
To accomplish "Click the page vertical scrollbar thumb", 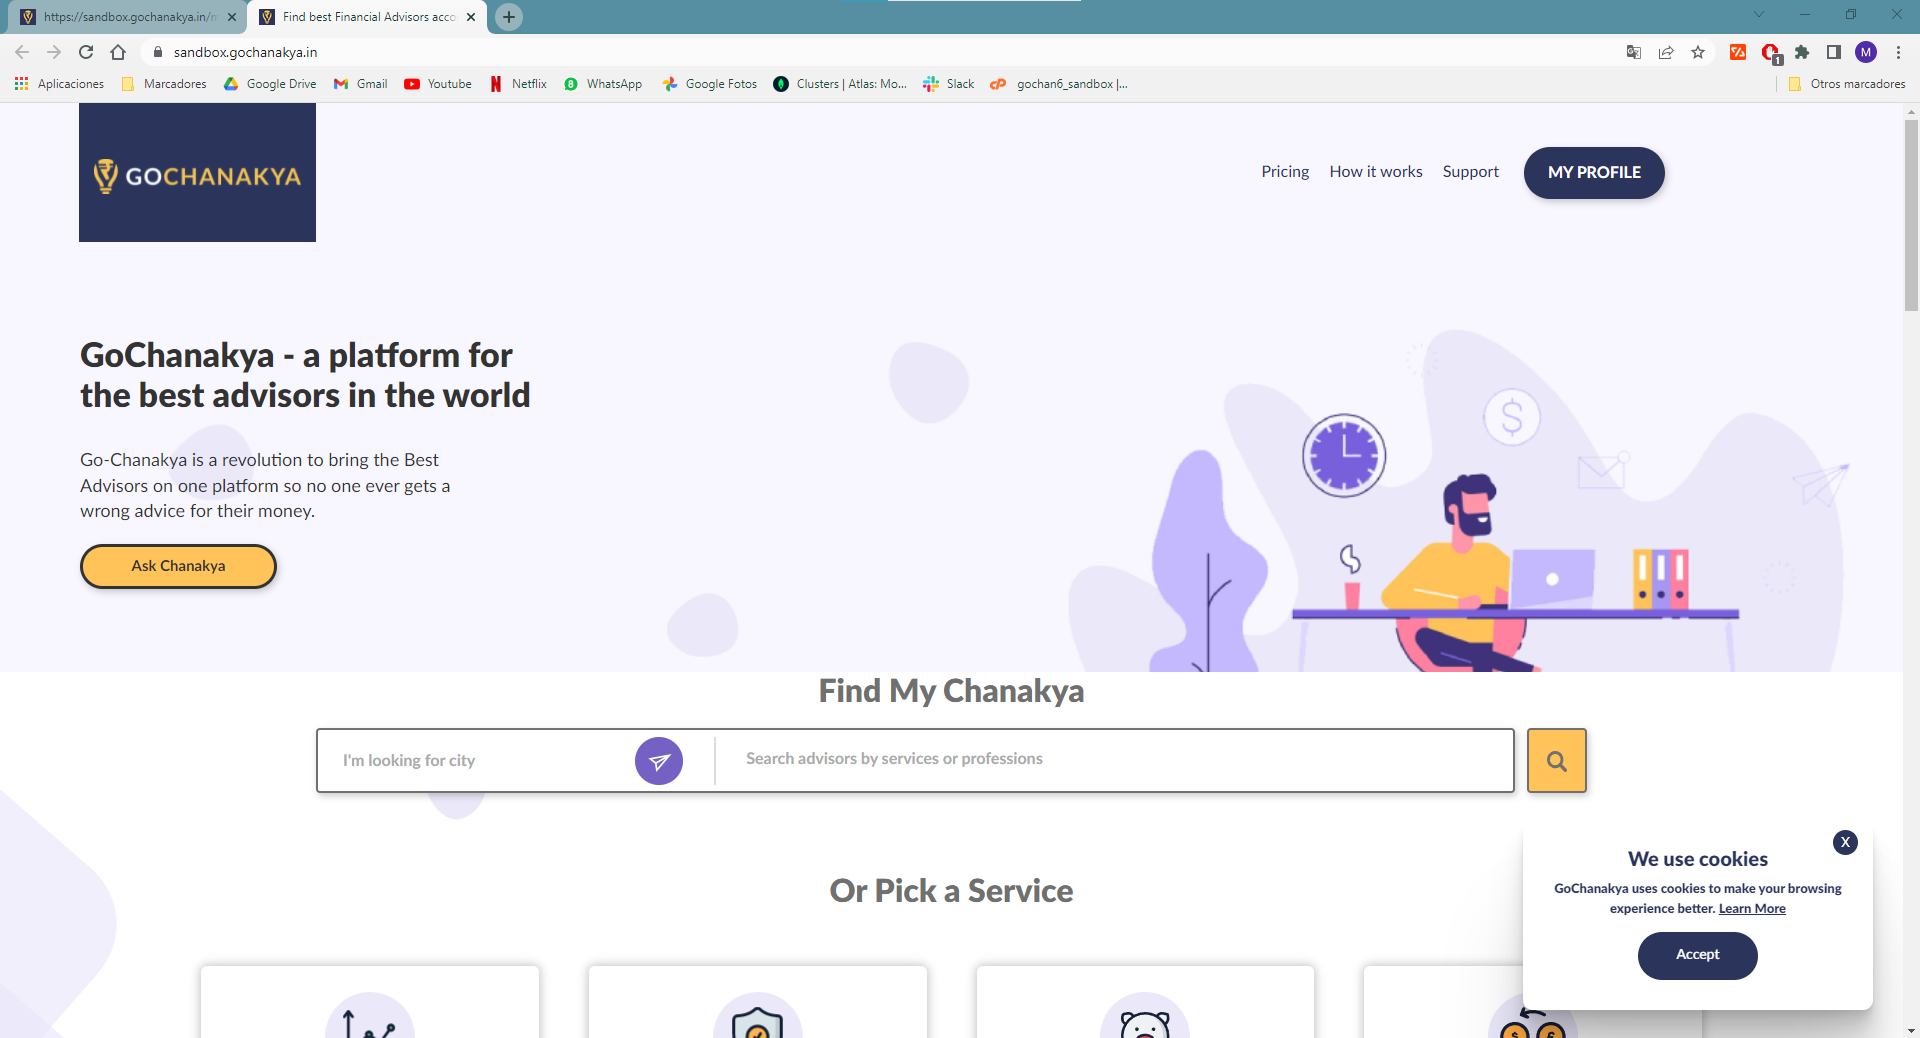I will click(1911, 214).
